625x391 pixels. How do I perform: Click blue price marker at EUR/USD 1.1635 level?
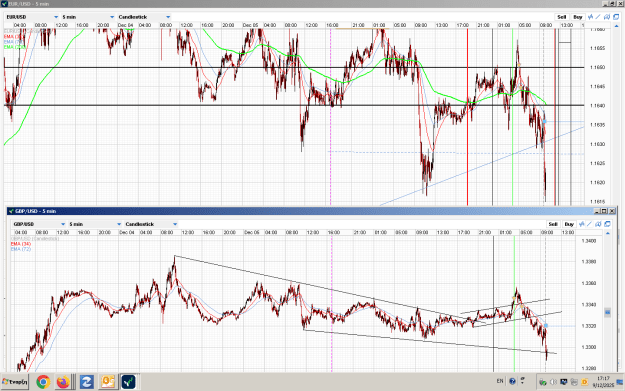pos(544,121)
